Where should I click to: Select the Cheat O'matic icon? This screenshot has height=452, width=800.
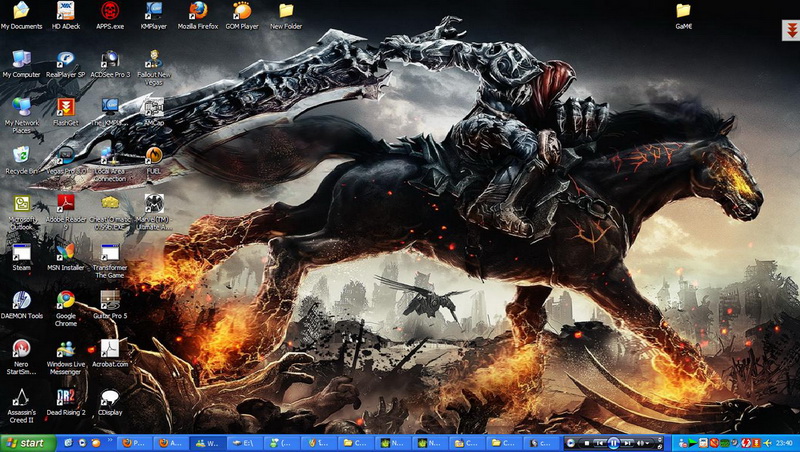110,213
